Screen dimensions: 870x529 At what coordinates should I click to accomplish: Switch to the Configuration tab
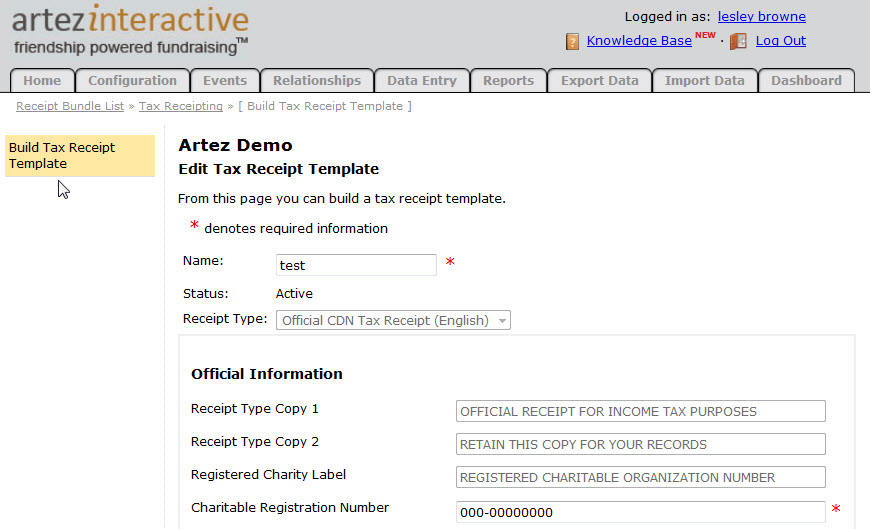pyautogui.click(x=132, y=81)
